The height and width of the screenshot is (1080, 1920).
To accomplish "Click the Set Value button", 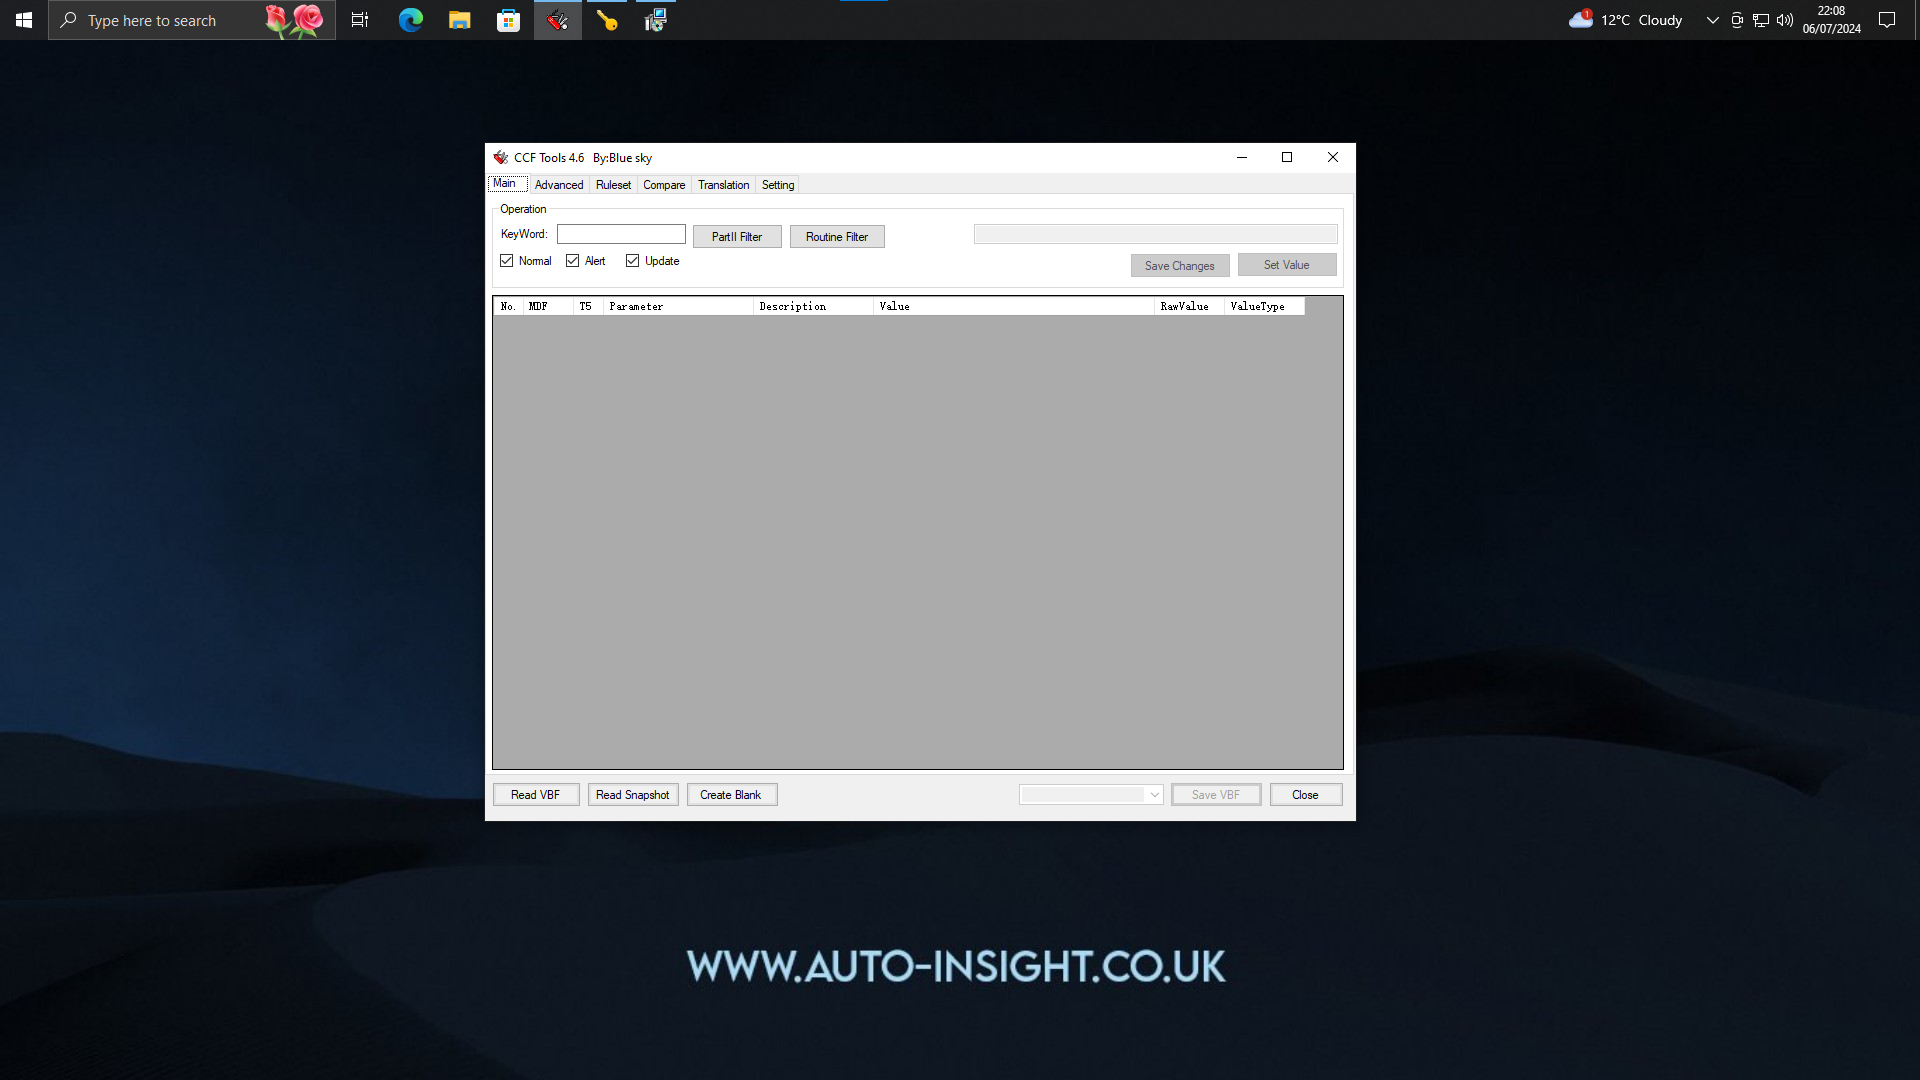I will click(x=1287, y=264).
